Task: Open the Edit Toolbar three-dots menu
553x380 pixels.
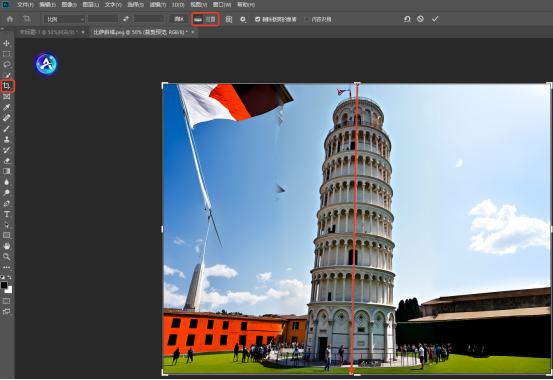Action: [x=6, y=267]
